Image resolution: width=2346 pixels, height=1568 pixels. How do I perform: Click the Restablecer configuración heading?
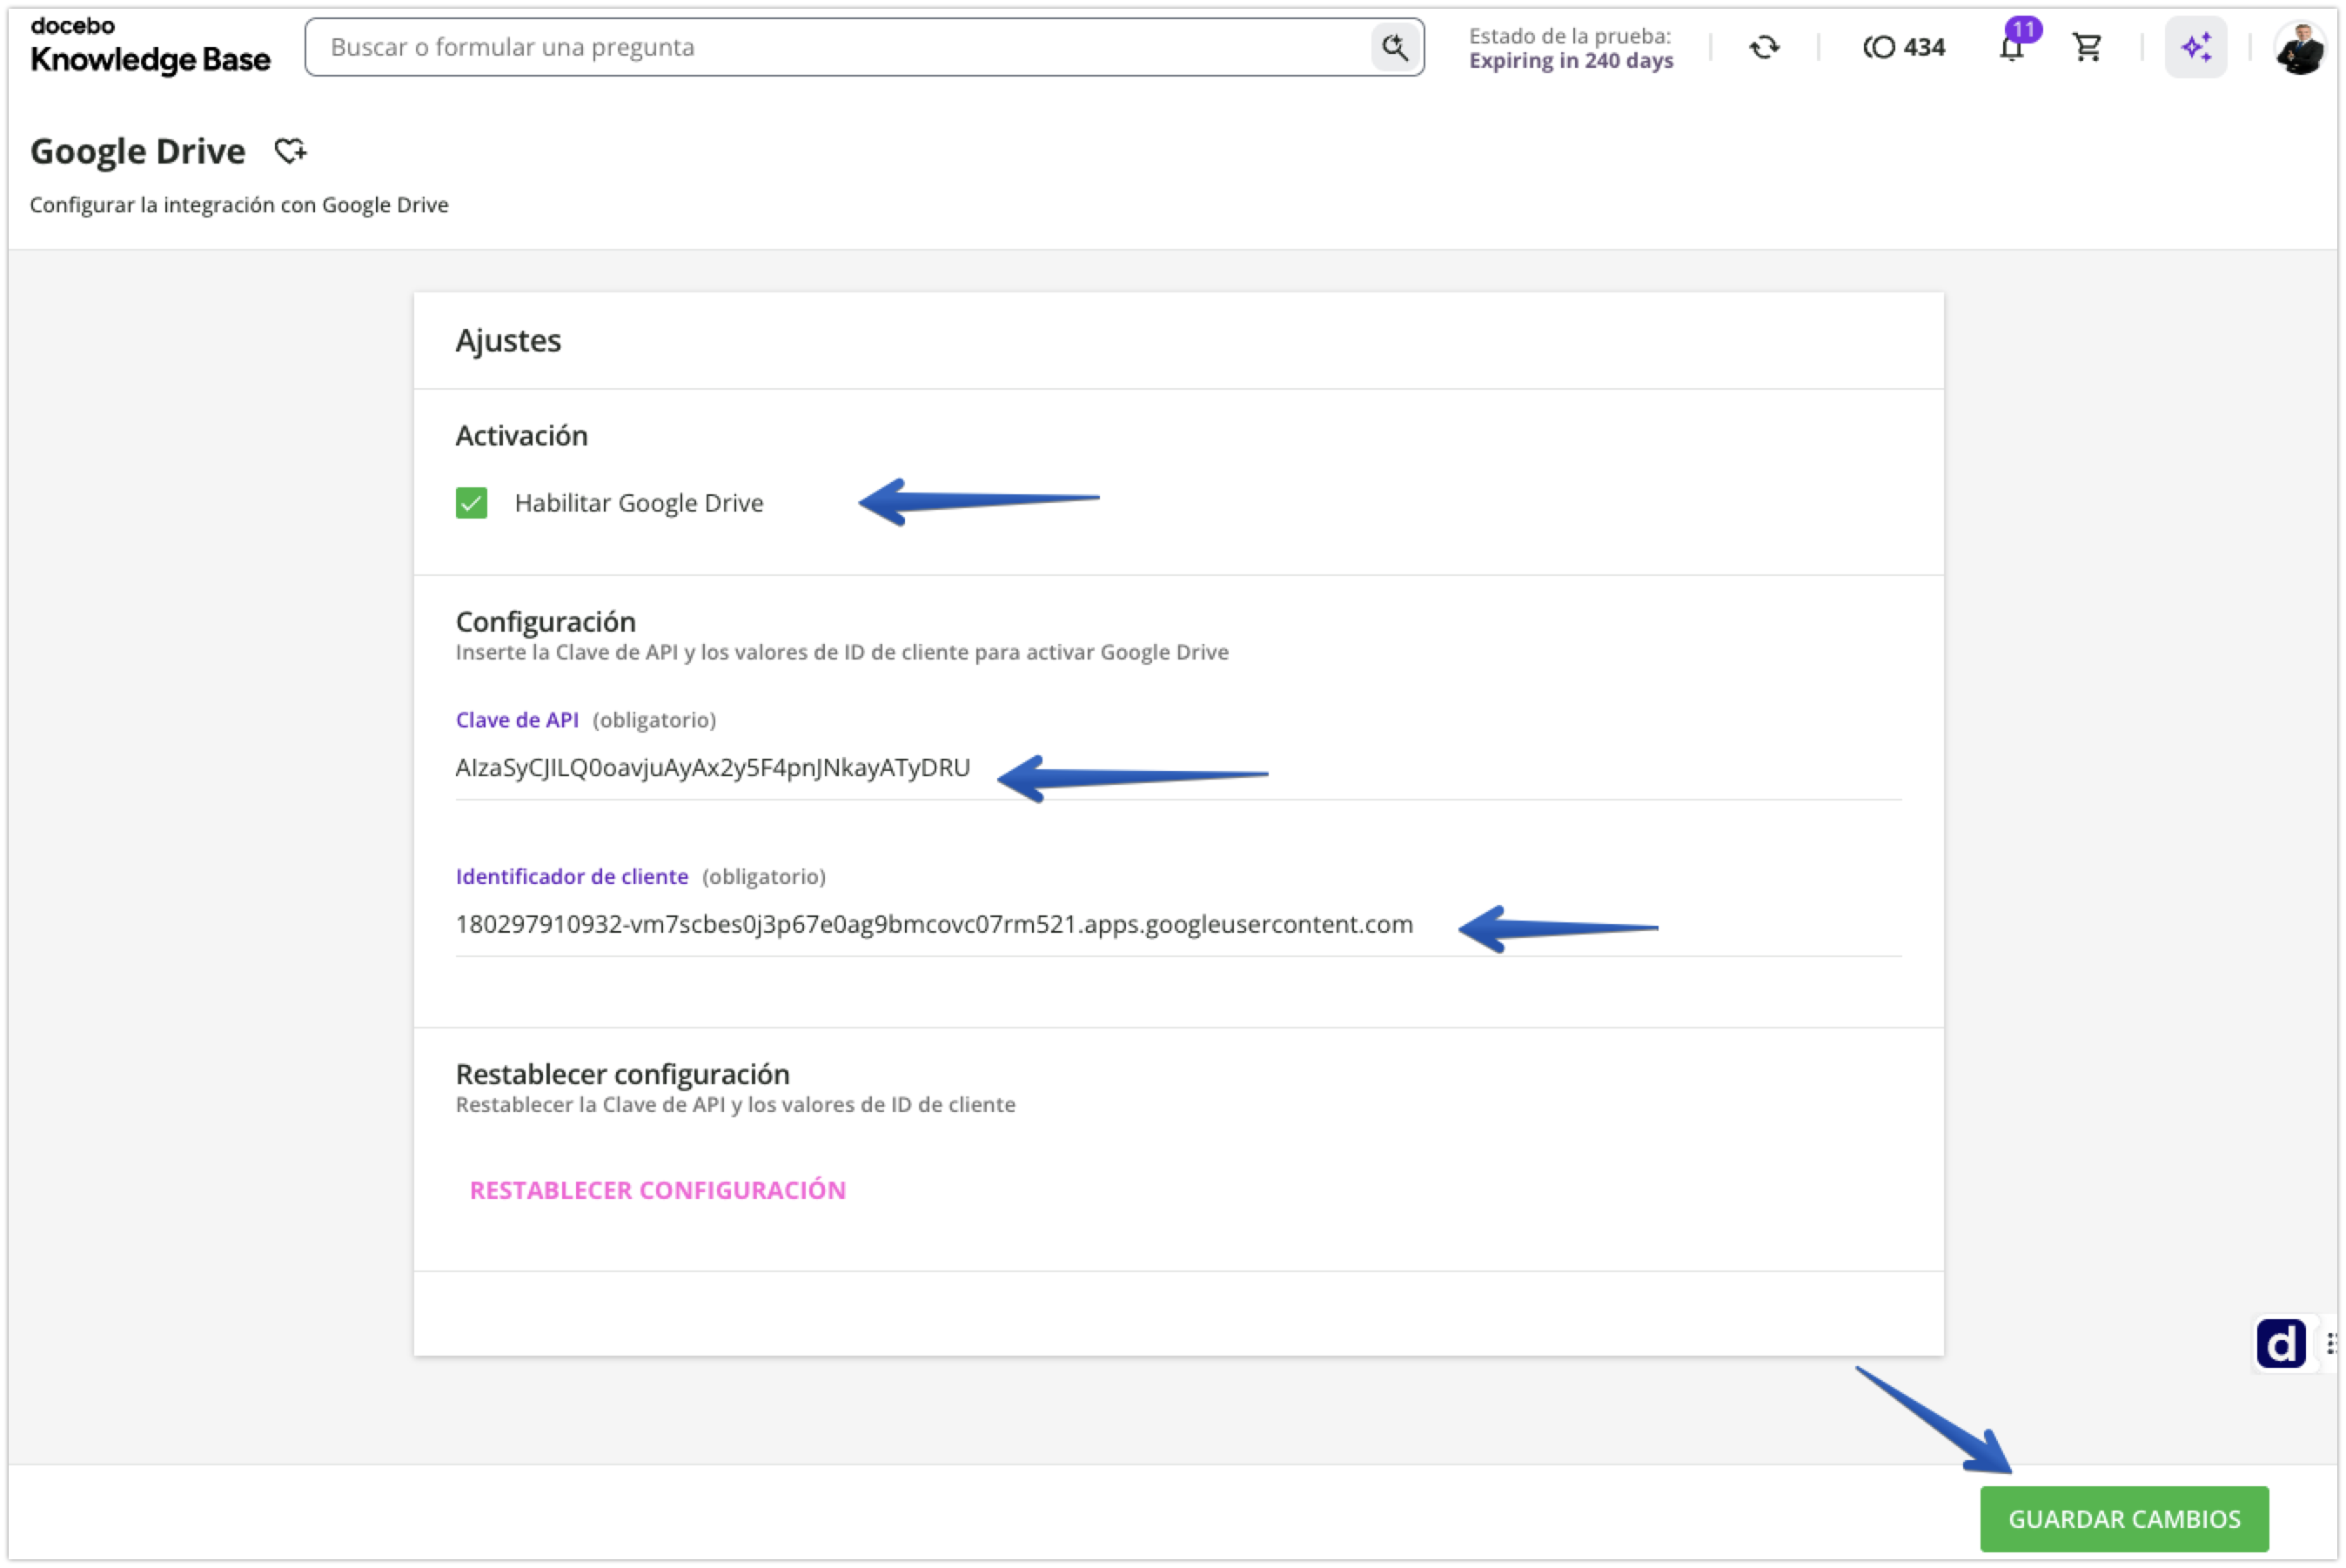623,1074
